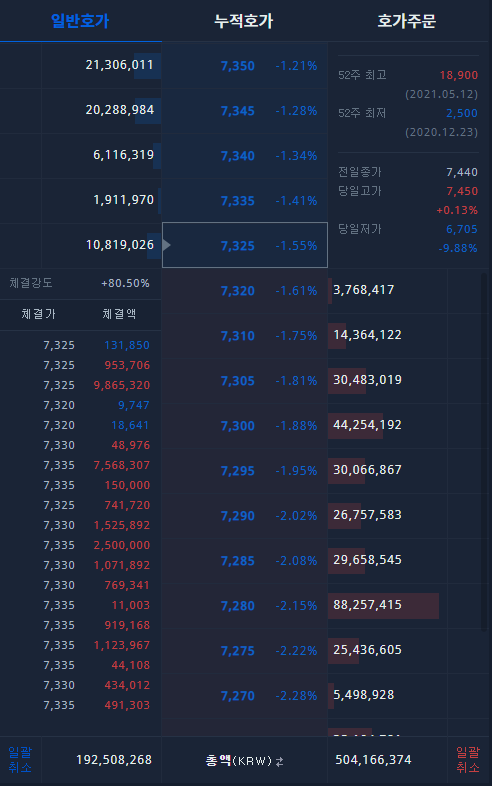The image size is (492, 786).
Task: Click the total bid amount 504,166,374
Action: point(373,760)
